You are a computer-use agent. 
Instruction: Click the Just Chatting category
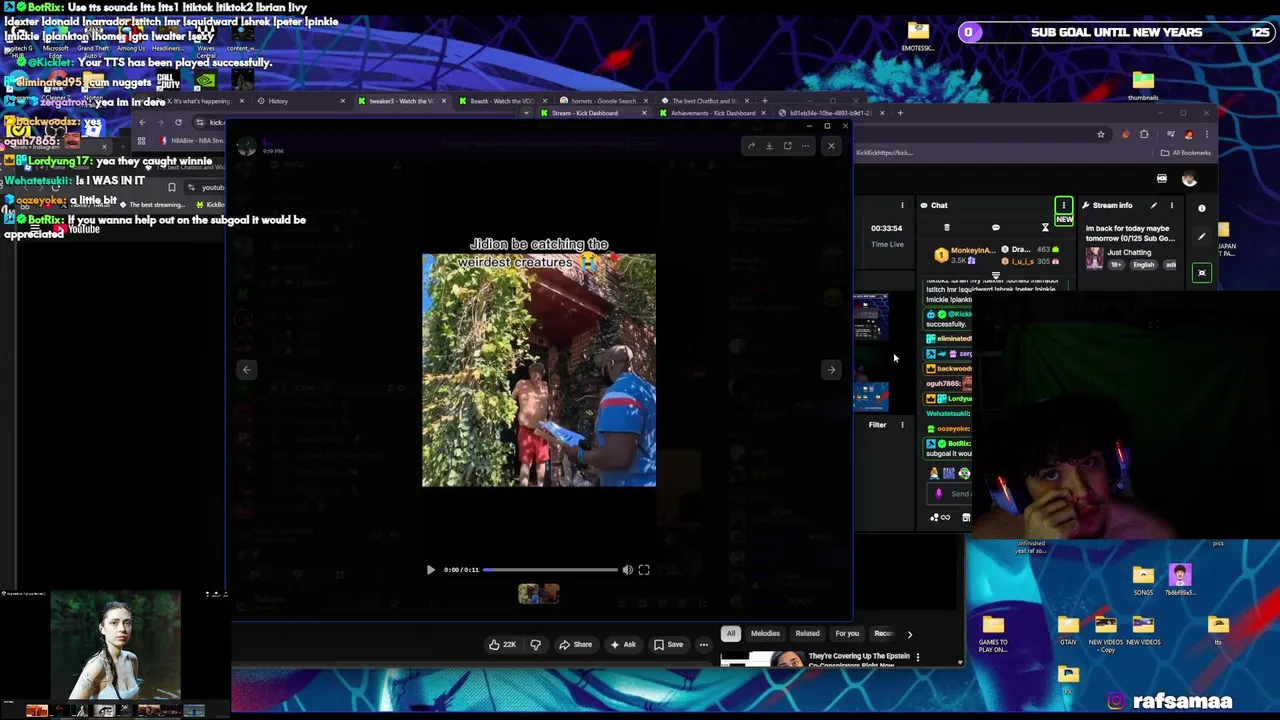1129,253
